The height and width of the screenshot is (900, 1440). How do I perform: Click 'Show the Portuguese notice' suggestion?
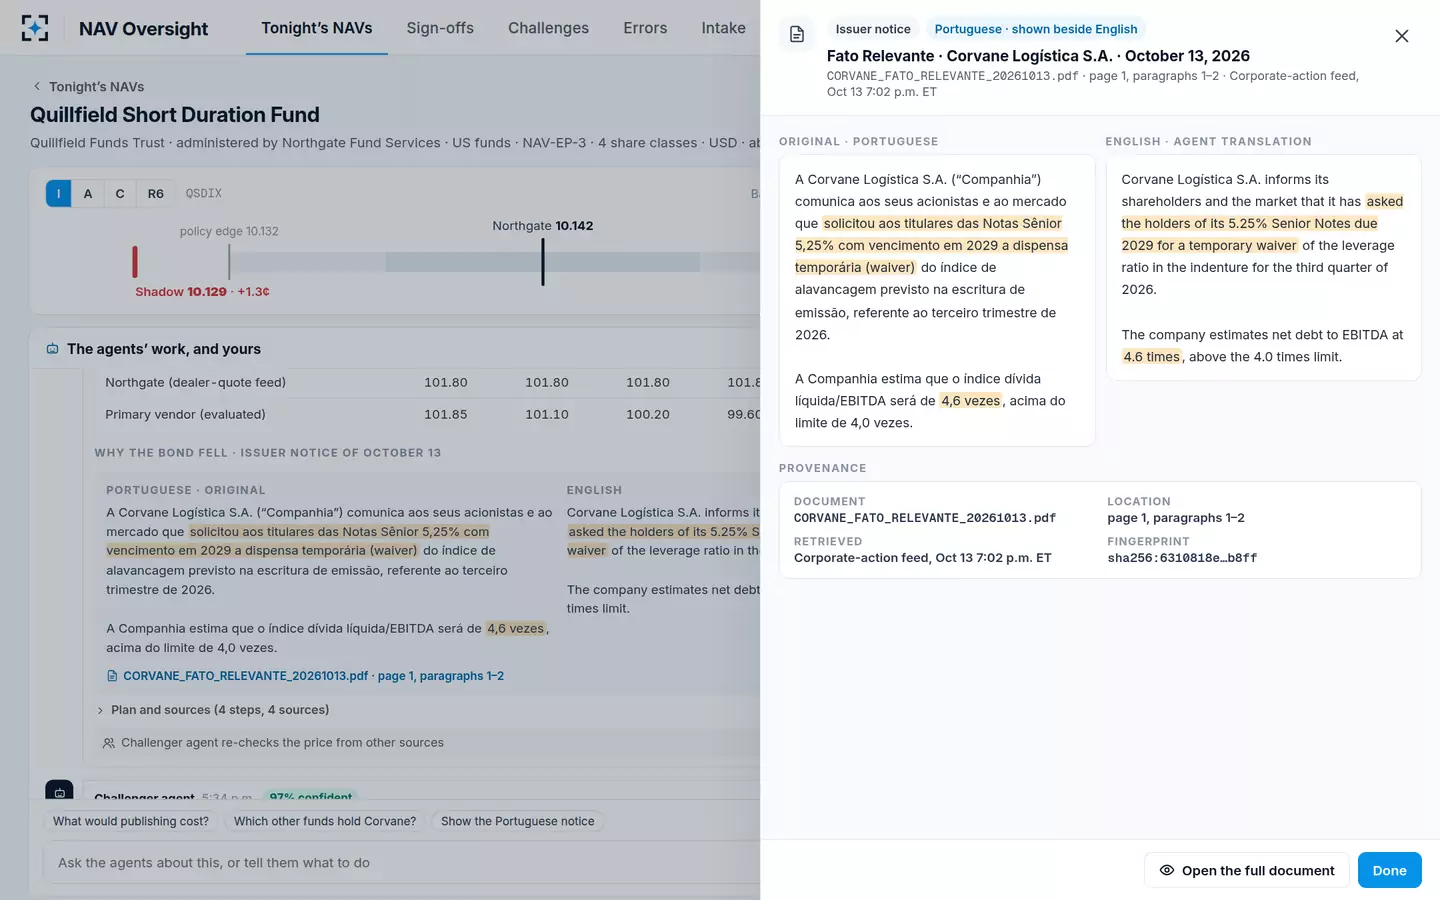(518, 821)
